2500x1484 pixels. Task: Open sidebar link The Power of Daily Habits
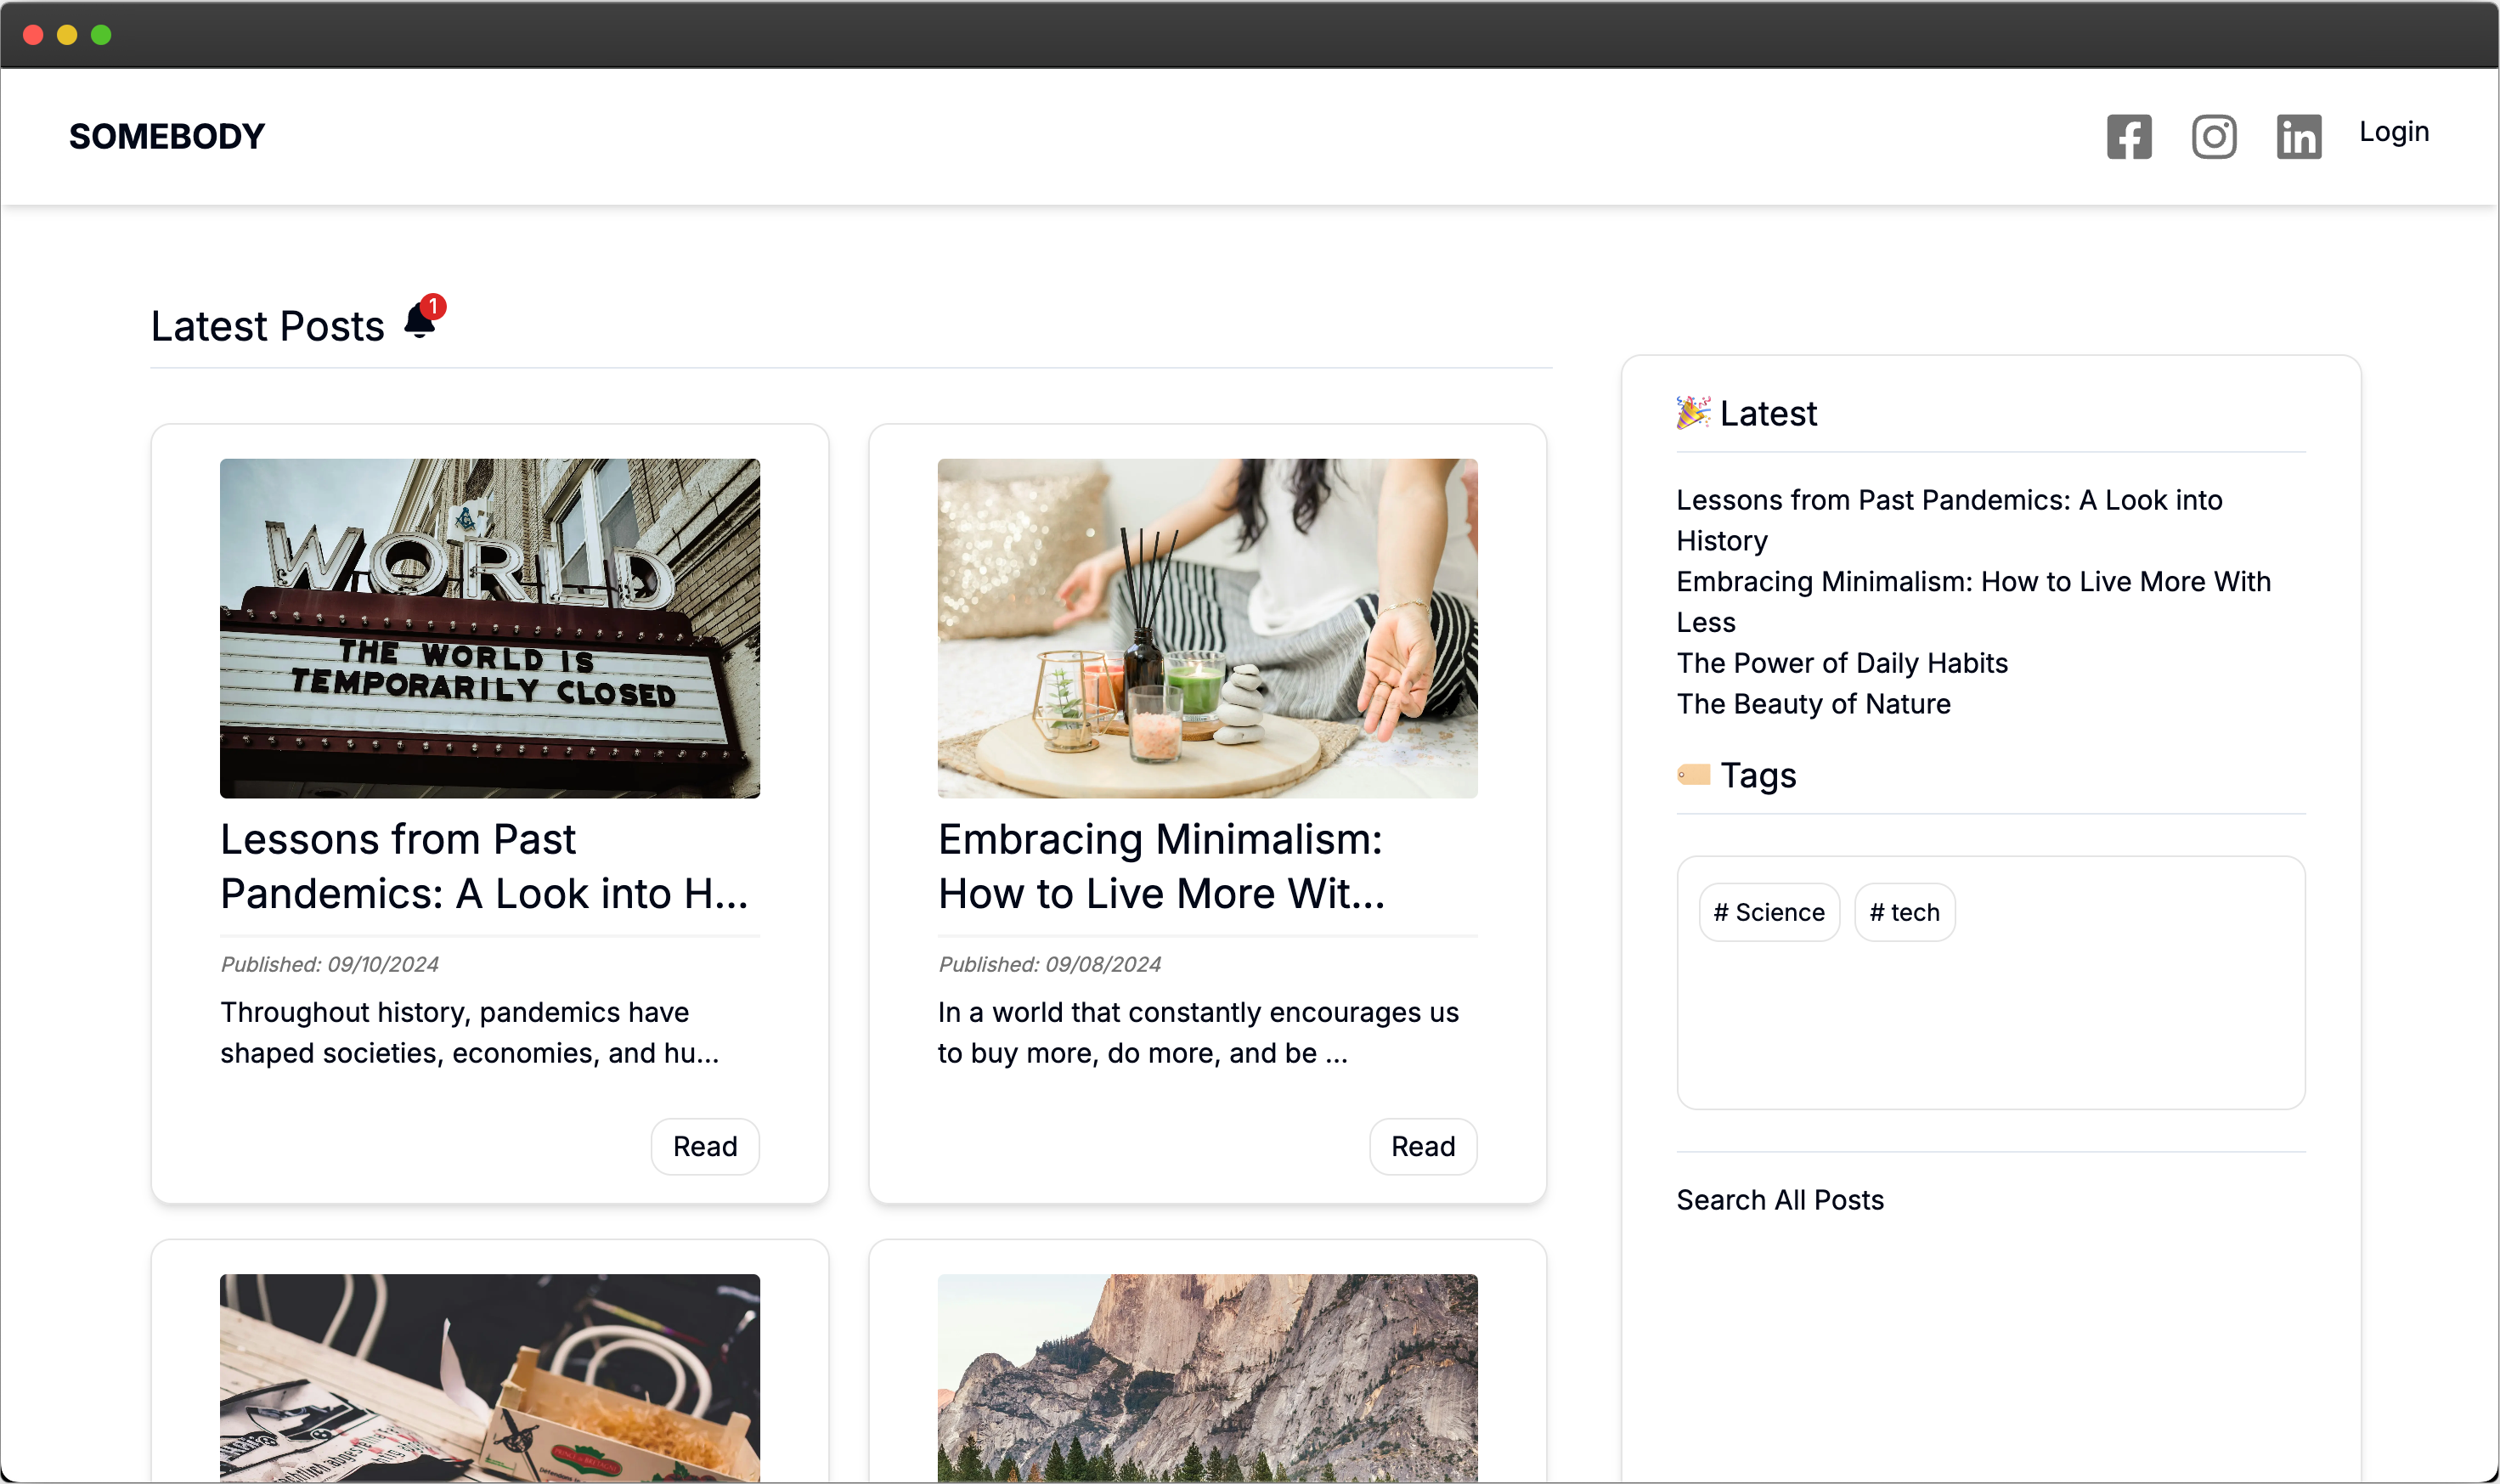pos(1841,663)
